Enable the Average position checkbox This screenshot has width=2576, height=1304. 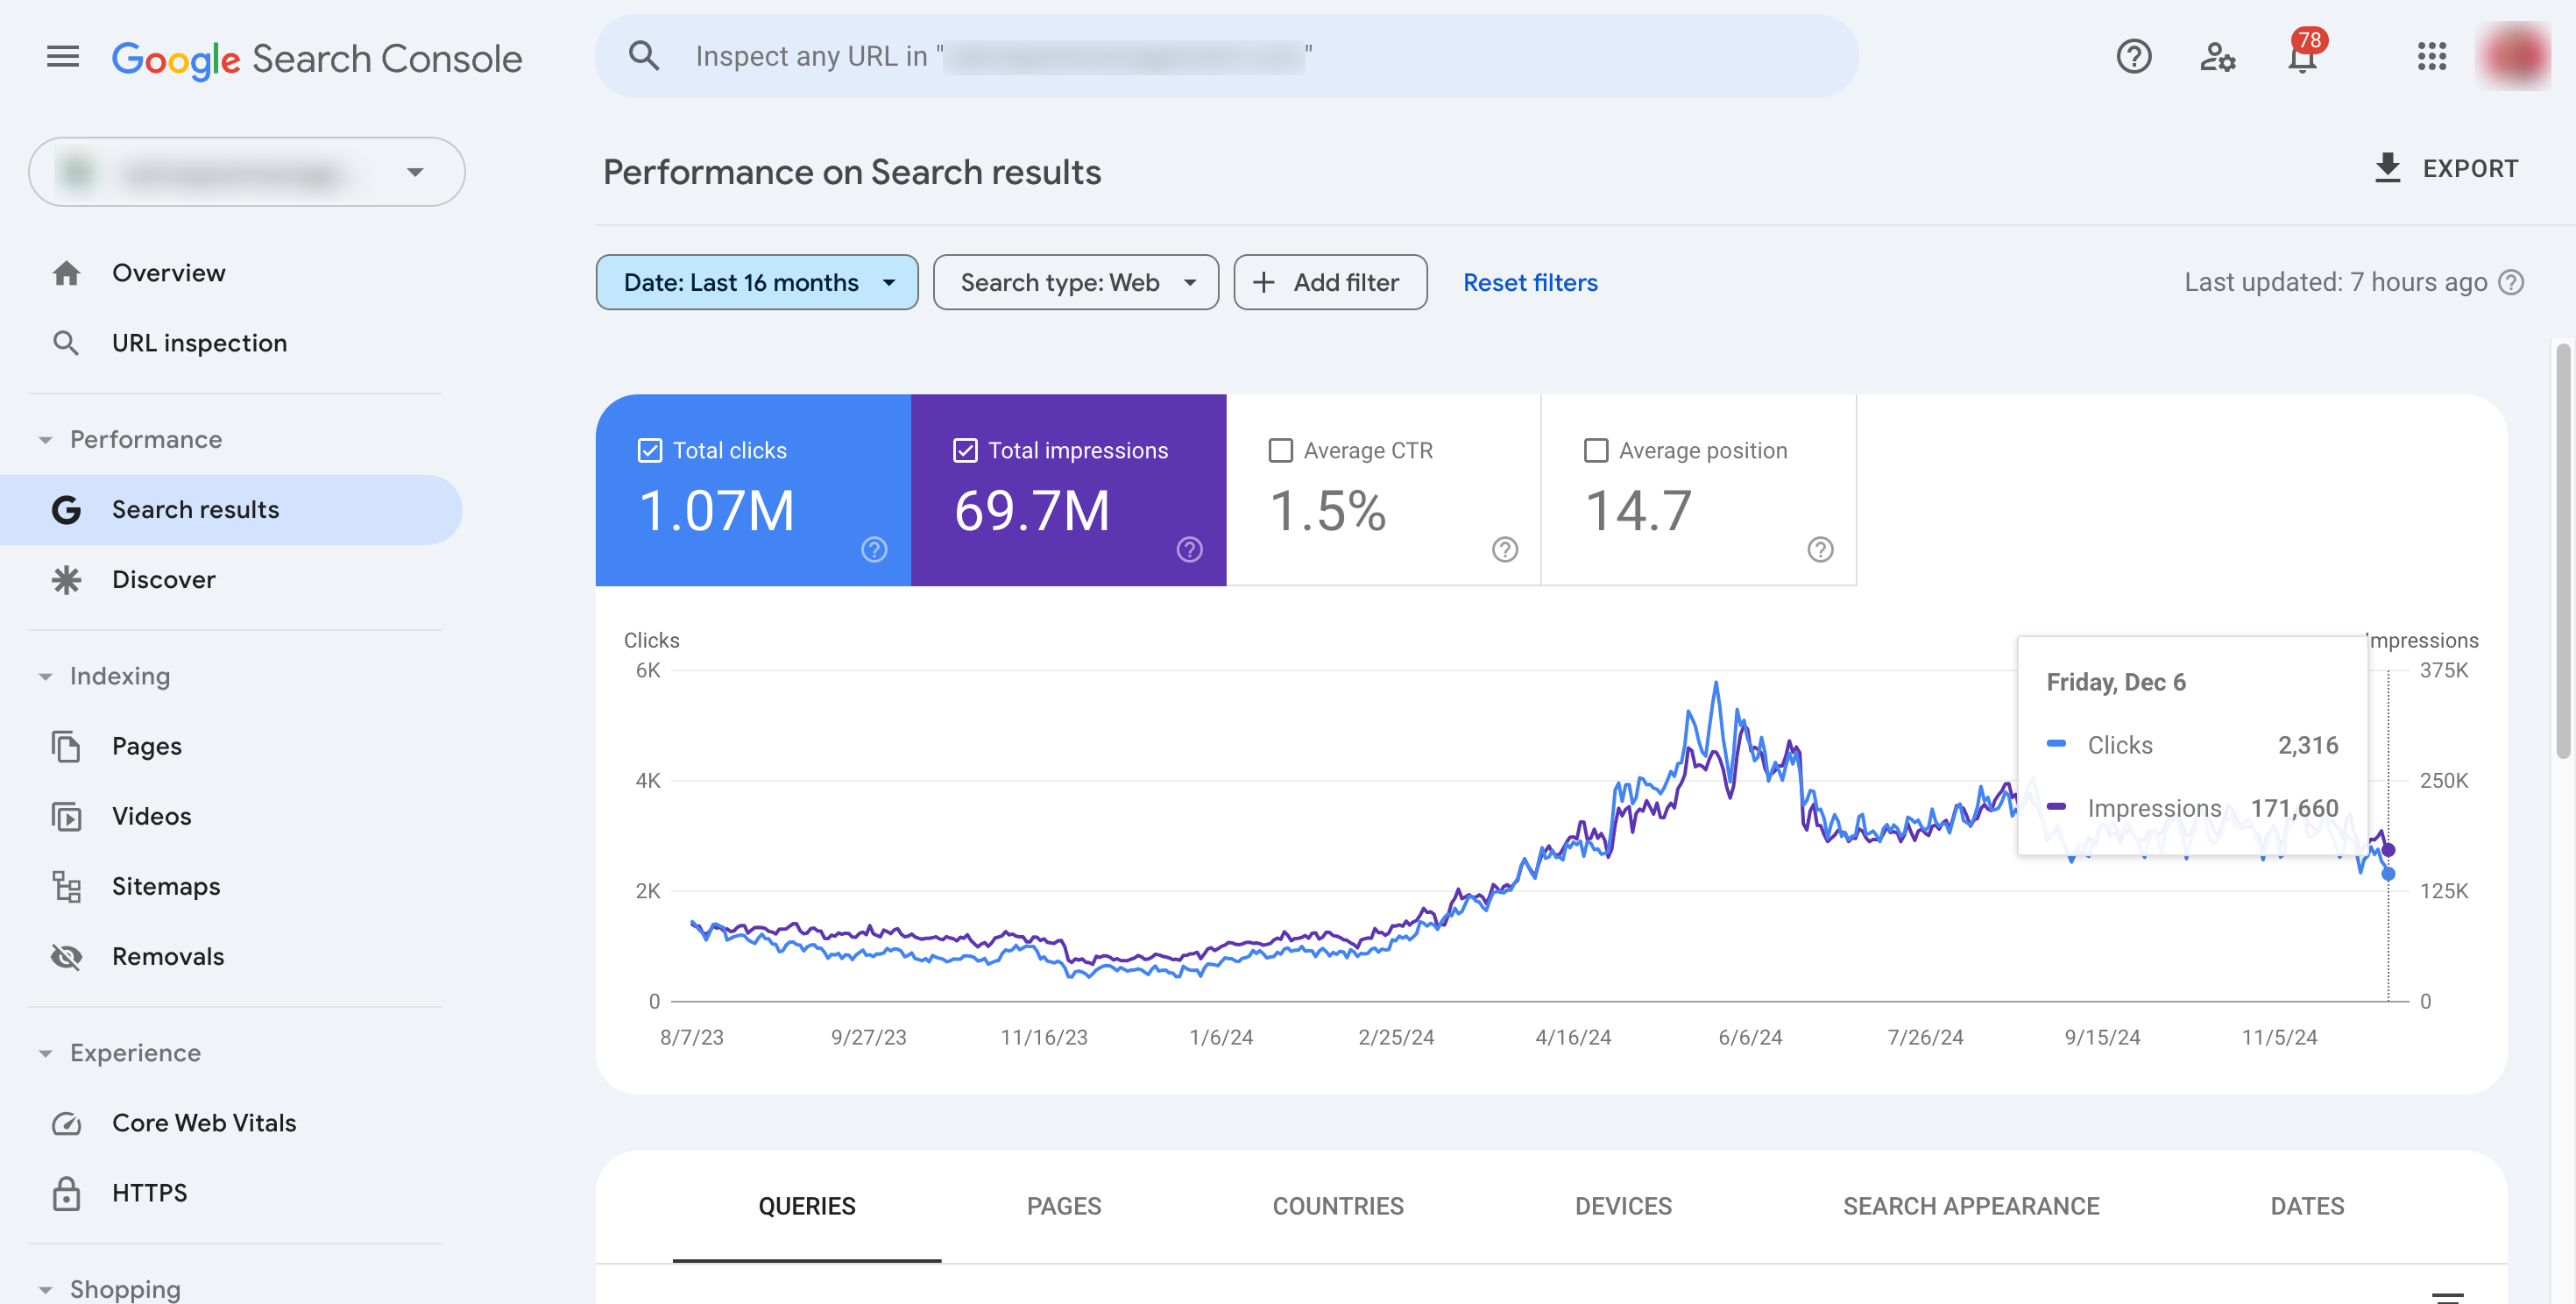tap(1596, 451)
